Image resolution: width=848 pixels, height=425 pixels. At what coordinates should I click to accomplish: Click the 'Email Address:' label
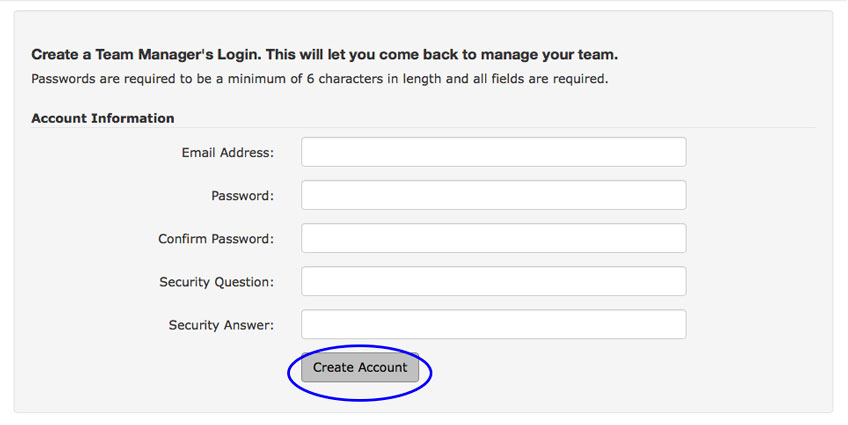[x=228, y=153]
